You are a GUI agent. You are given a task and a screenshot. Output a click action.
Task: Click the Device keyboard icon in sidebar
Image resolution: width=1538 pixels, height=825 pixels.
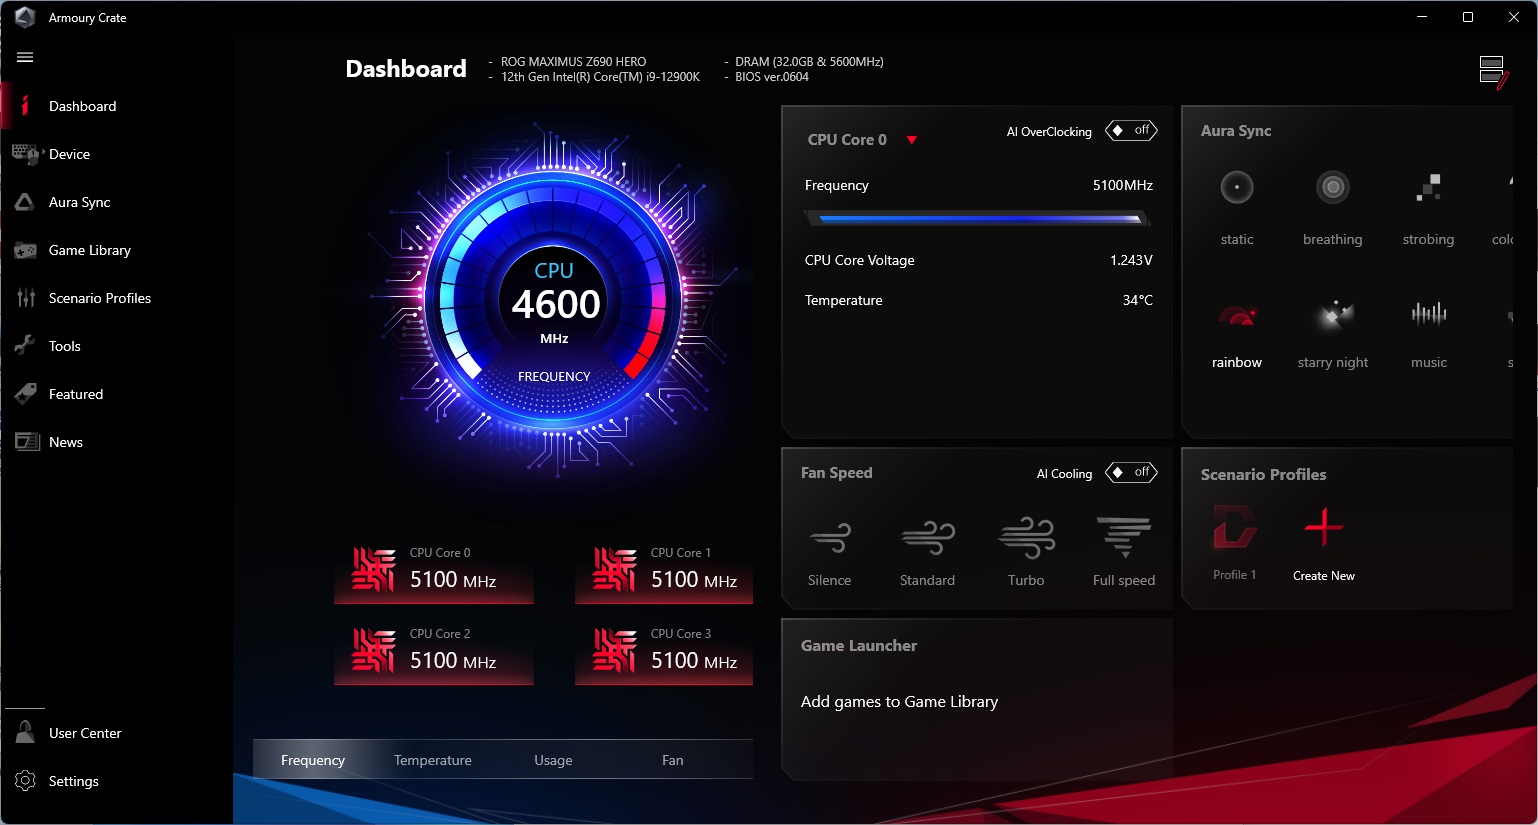click(x=25, y=154)
